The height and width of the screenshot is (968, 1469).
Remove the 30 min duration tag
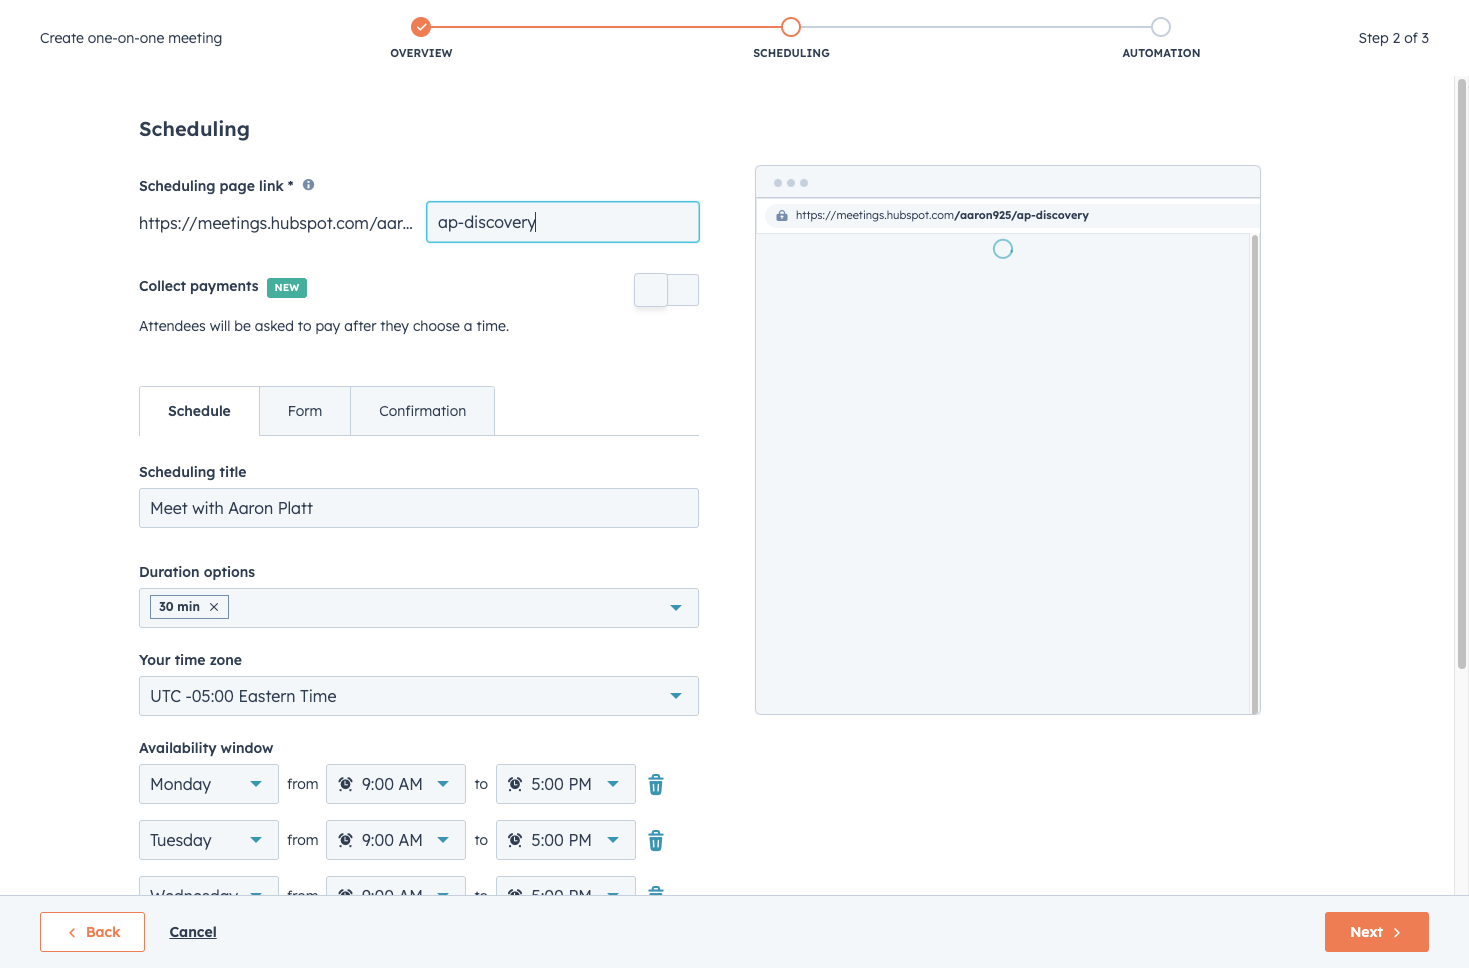click(x=214, y=607)
